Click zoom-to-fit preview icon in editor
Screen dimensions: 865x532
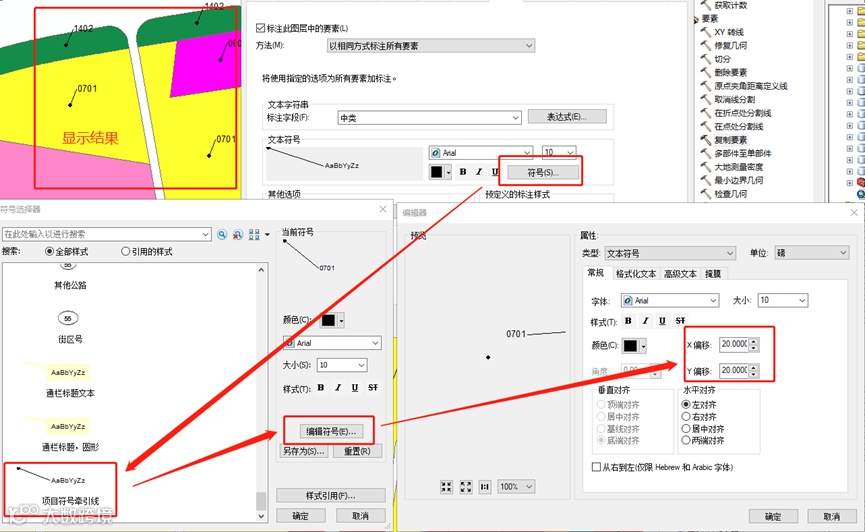coord(446,487)
